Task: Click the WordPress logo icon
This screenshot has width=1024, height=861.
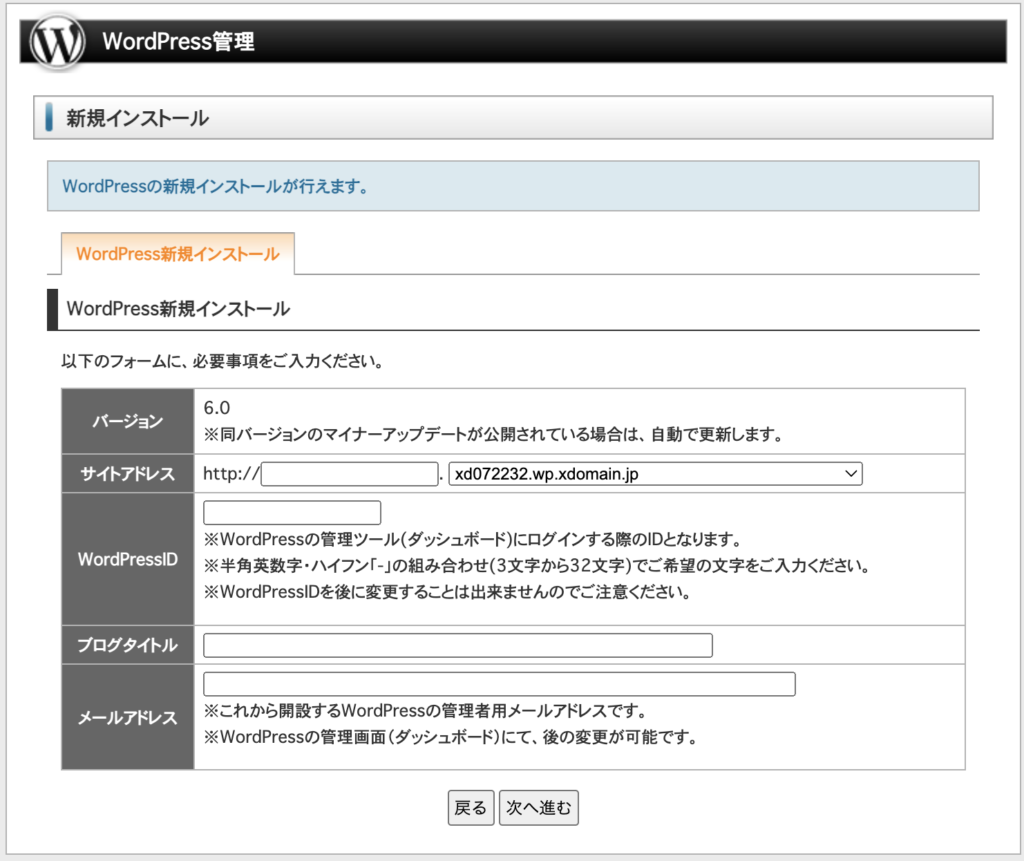Action: pyautogui.click(x=58, y=42)
